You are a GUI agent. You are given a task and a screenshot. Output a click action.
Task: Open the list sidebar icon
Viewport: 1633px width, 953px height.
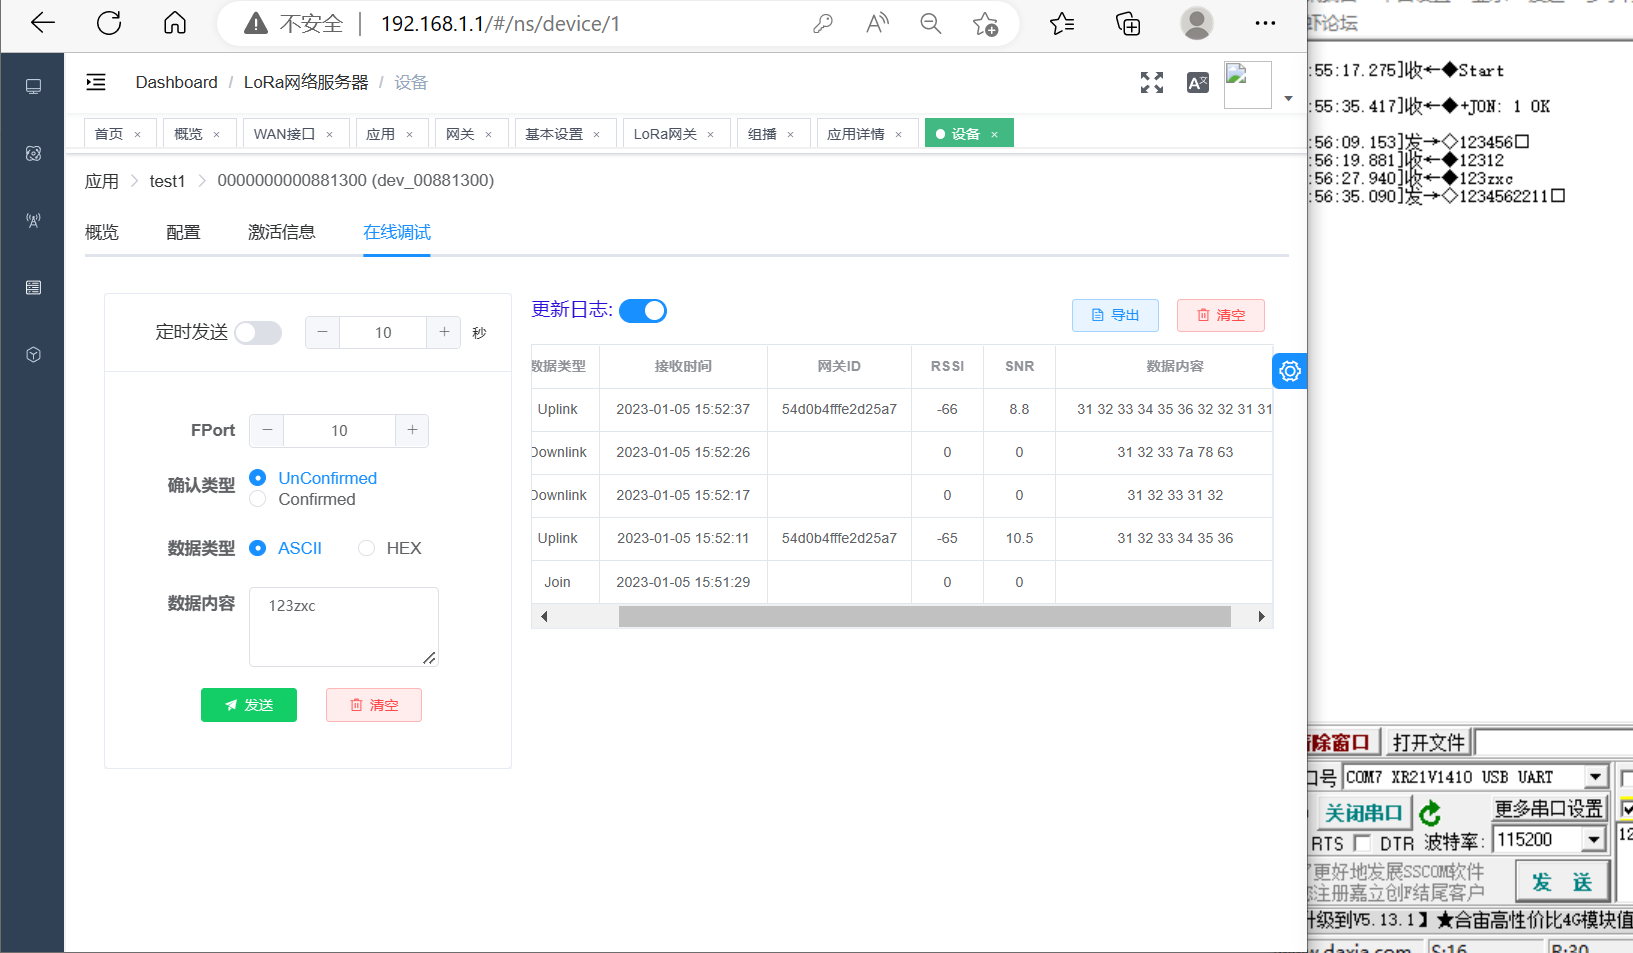pos(33,288)
